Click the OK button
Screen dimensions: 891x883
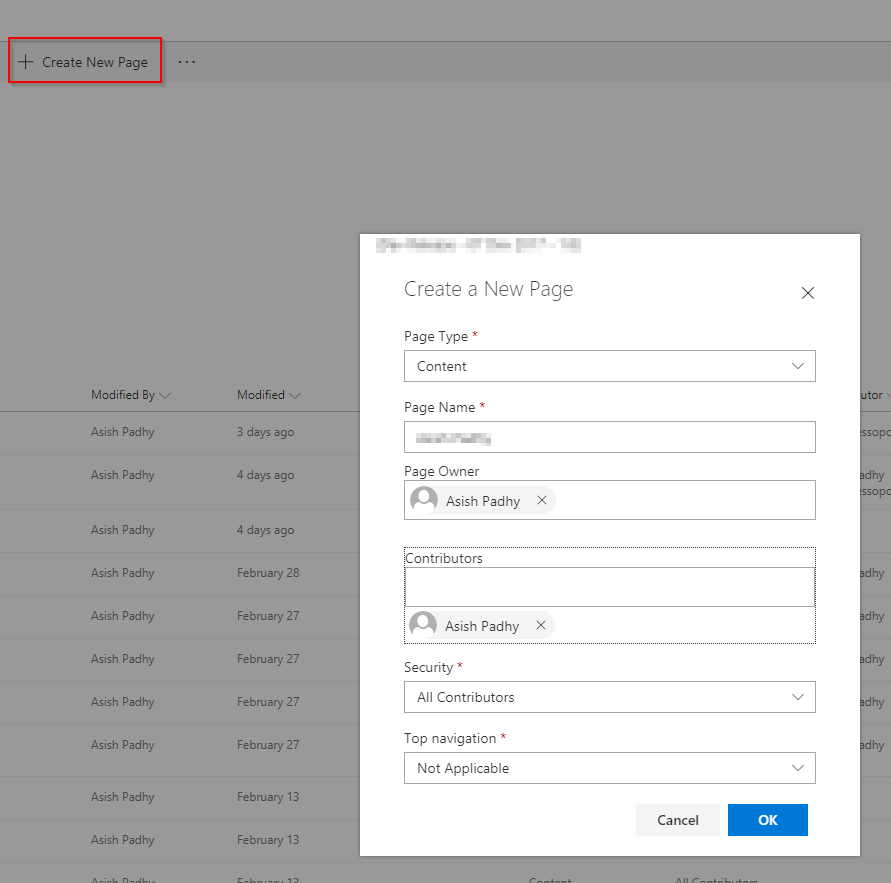point(767,819)
